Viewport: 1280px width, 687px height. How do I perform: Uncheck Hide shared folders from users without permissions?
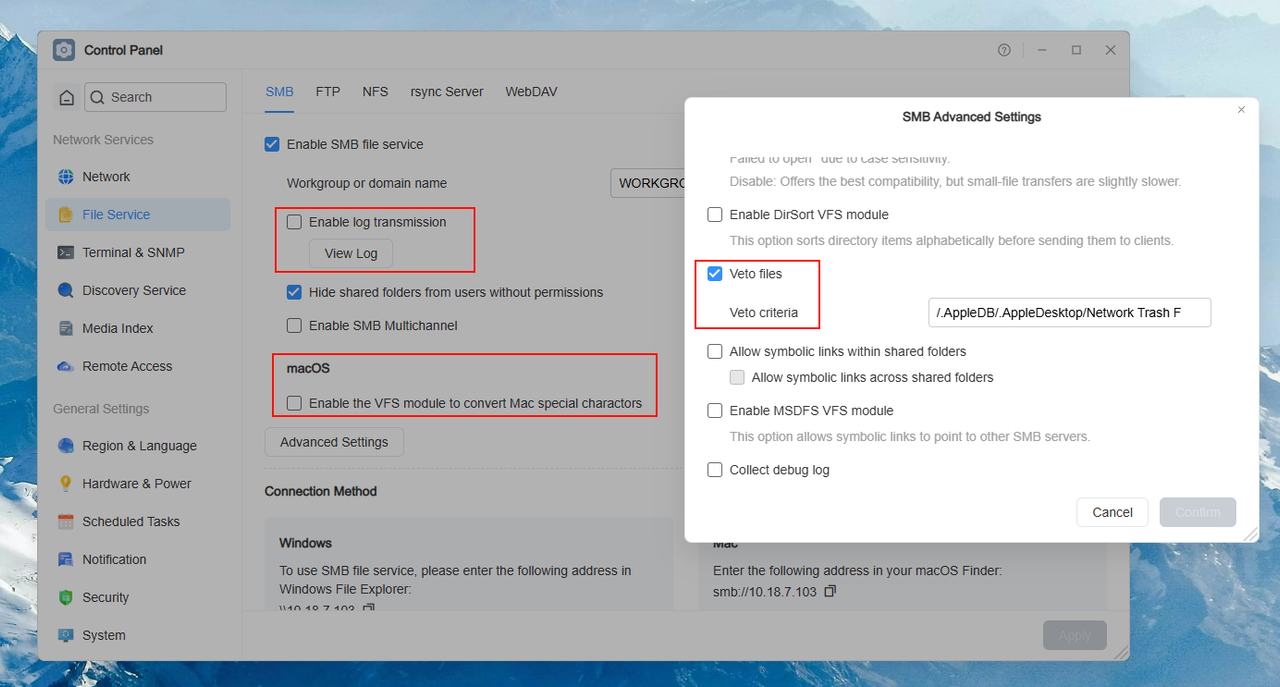pos(294,293)
